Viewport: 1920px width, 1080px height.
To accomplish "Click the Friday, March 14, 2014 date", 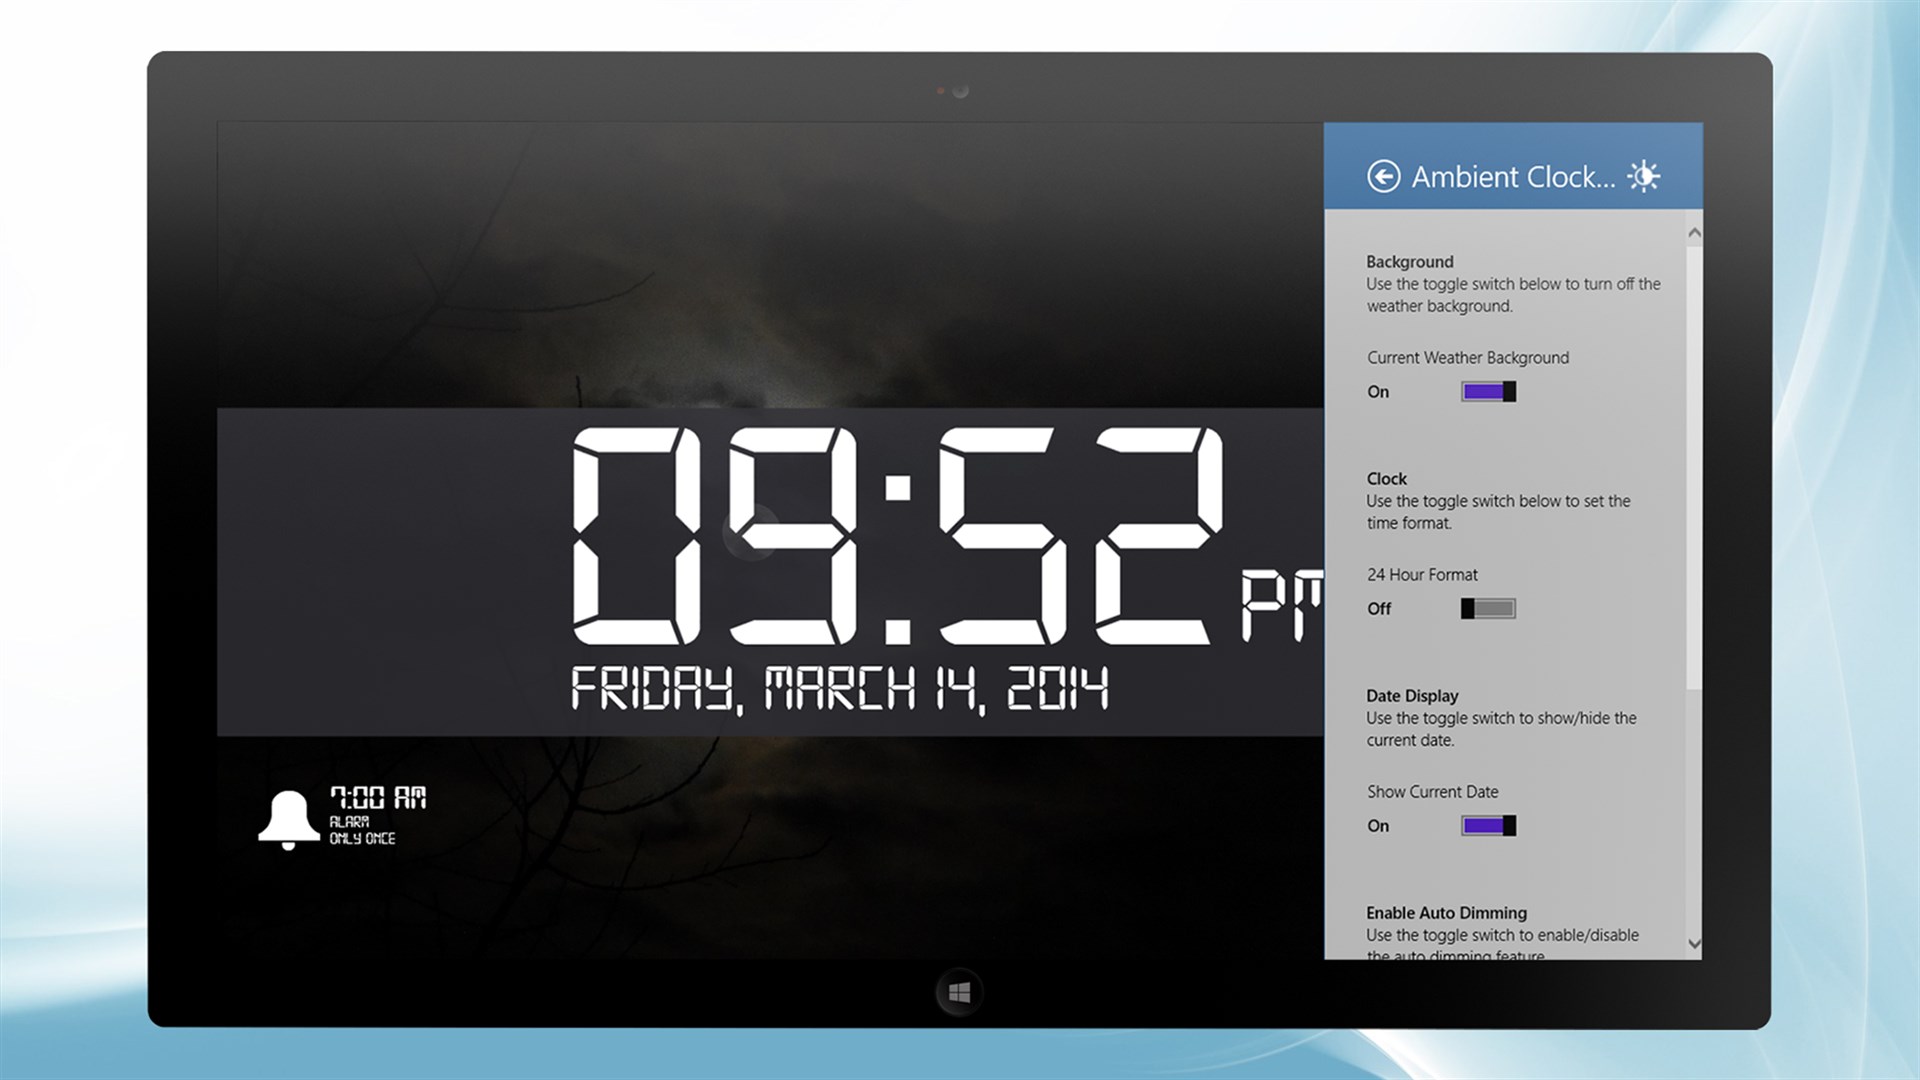I will (x=839, y=689).
